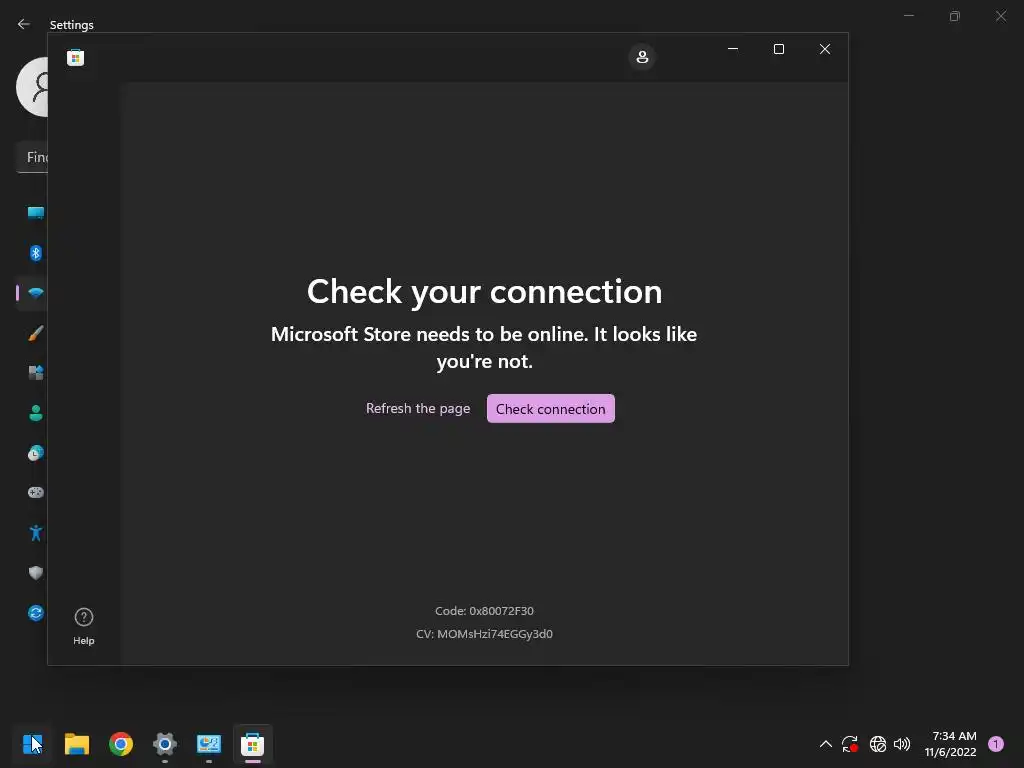Open the clock showing 7:34 AM
This screenshot has width=1024, height=768.
point(950,744)
